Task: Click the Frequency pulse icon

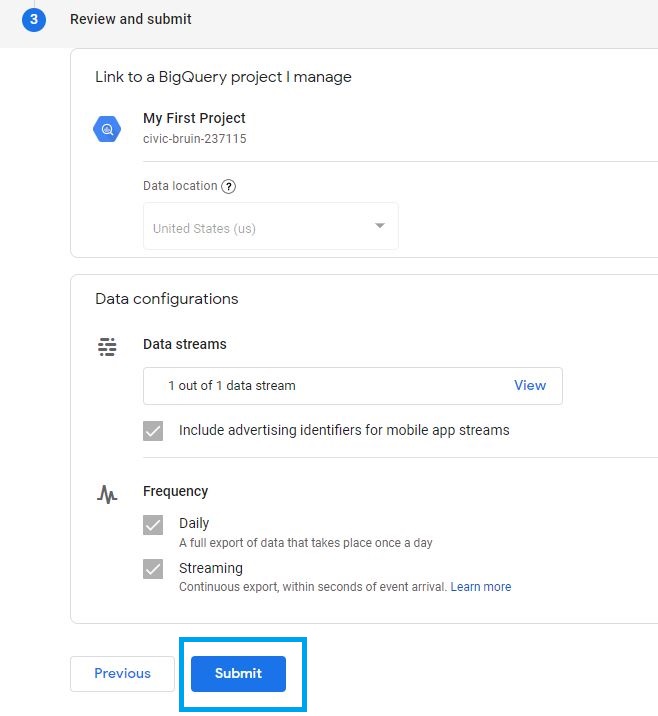Action: (107, 494)
